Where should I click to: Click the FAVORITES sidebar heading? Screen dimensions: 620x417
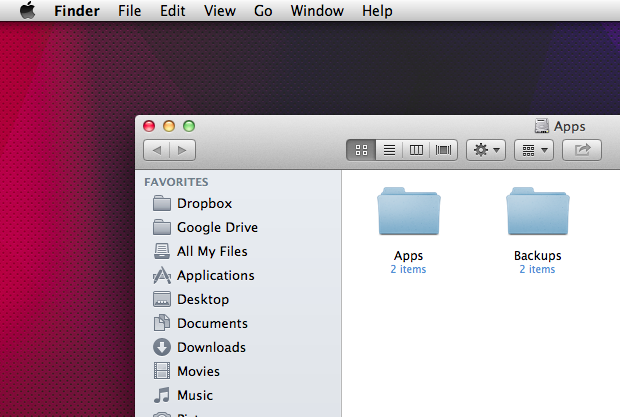tap(176, 182)
